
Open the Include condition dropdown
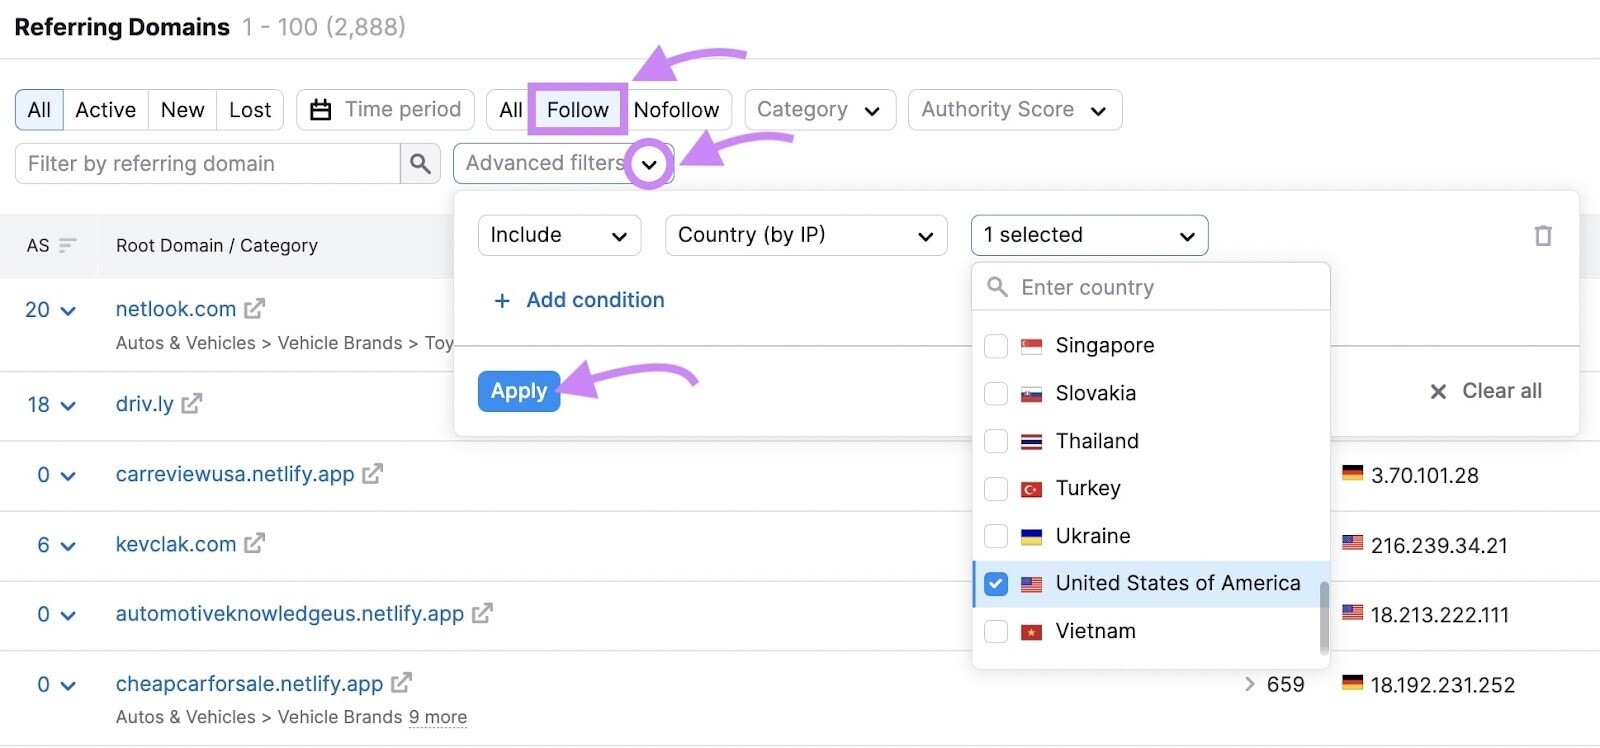(559, 235)
